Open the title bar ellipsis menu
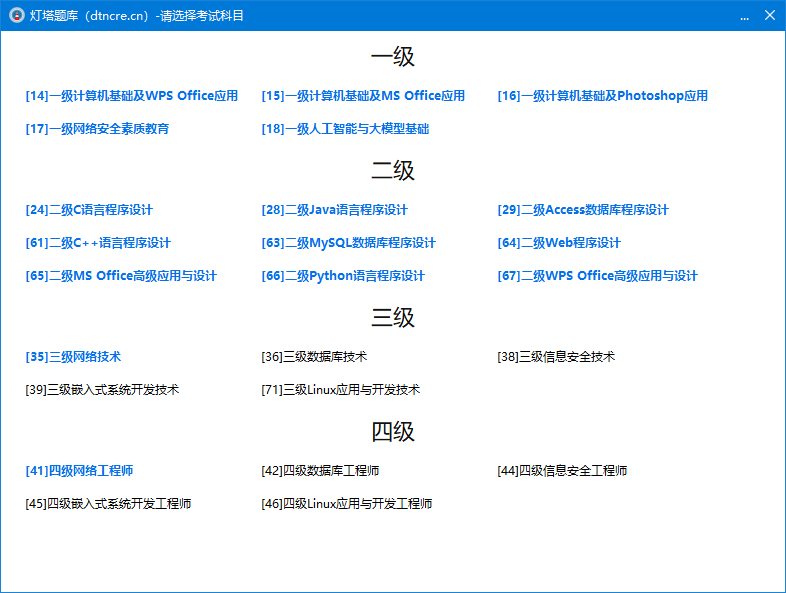This screenshot has width=786, height=593. coord(744,16)
